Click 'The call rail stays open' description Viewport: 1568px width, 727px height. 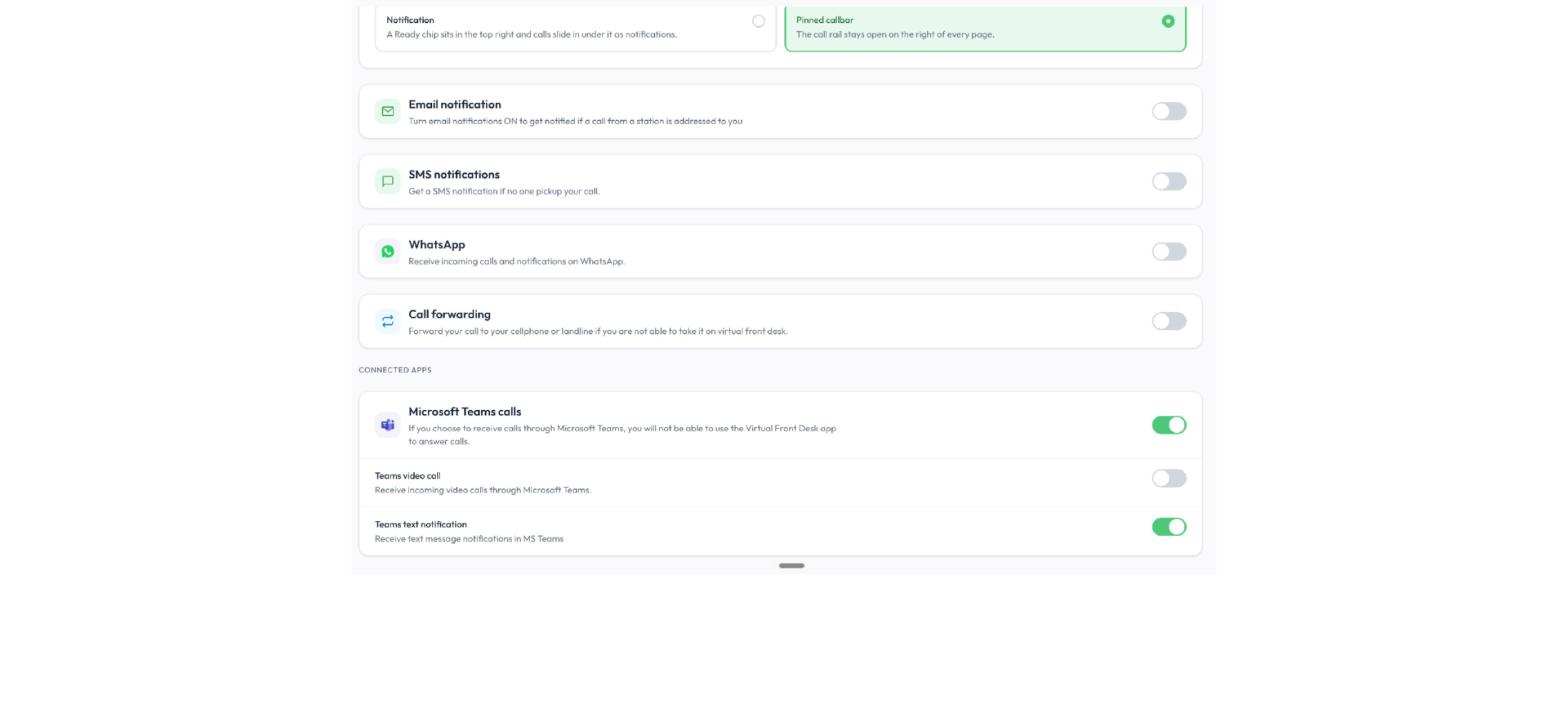895,34
